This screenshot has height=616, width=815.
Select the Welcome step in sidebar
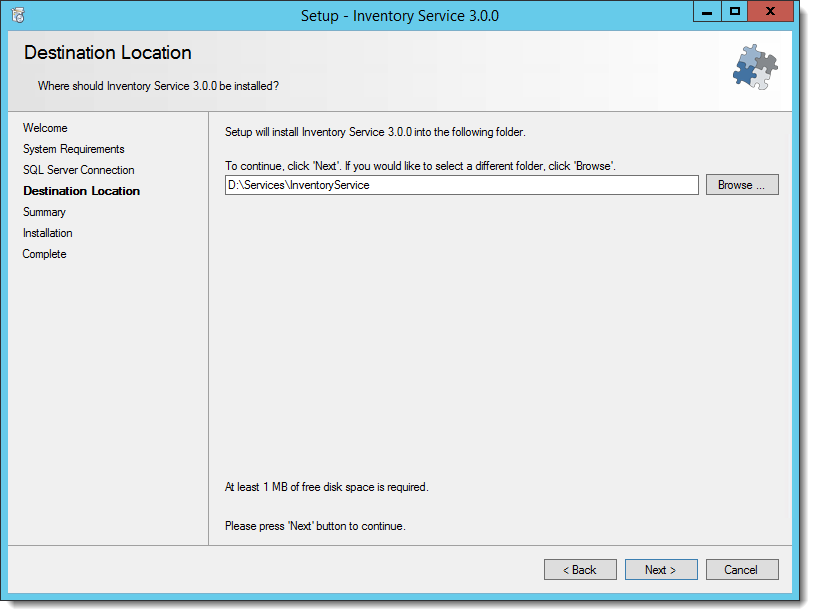(x=45, y=128)
